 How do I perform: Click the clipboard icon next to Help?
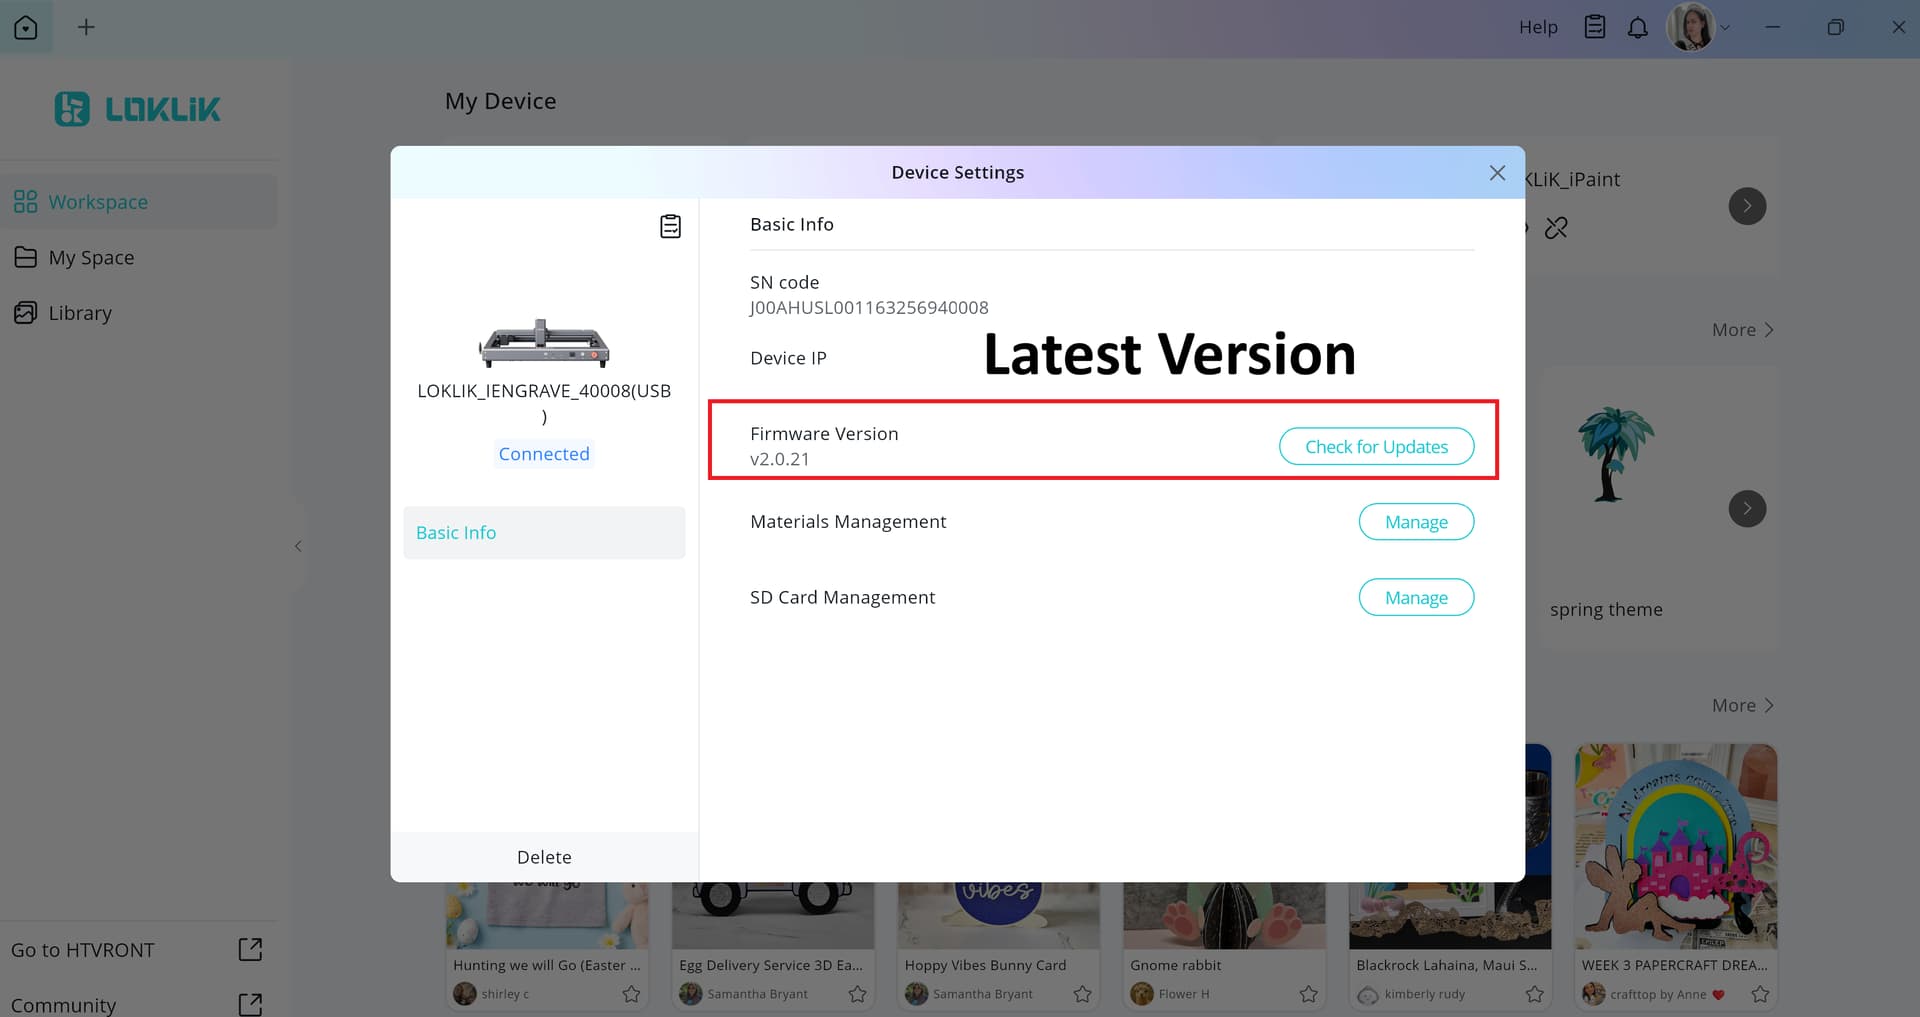pyautogui.click(x=1595, y=27)
